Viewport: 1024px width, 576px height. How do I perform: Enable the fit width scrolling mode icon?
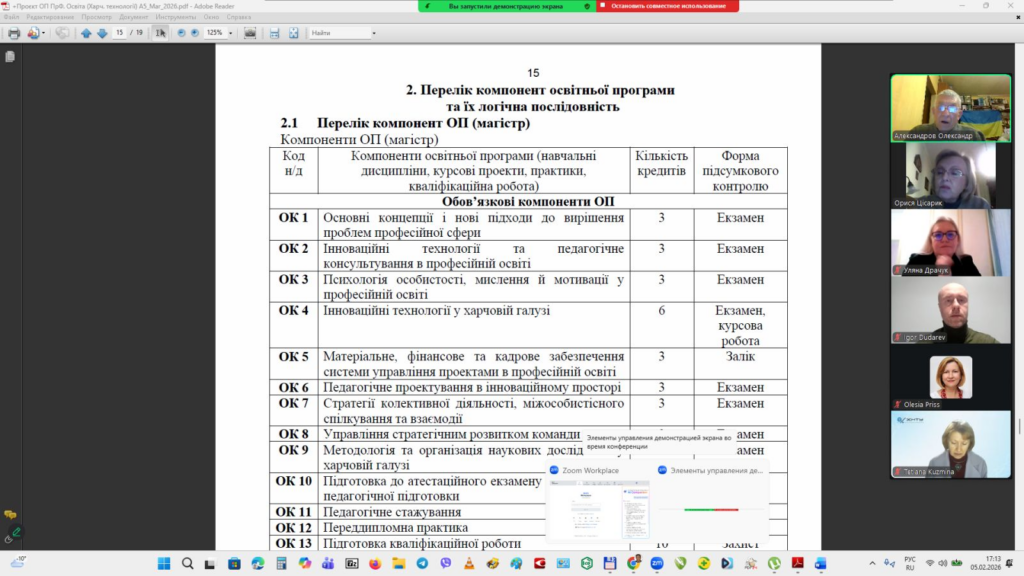275,33
